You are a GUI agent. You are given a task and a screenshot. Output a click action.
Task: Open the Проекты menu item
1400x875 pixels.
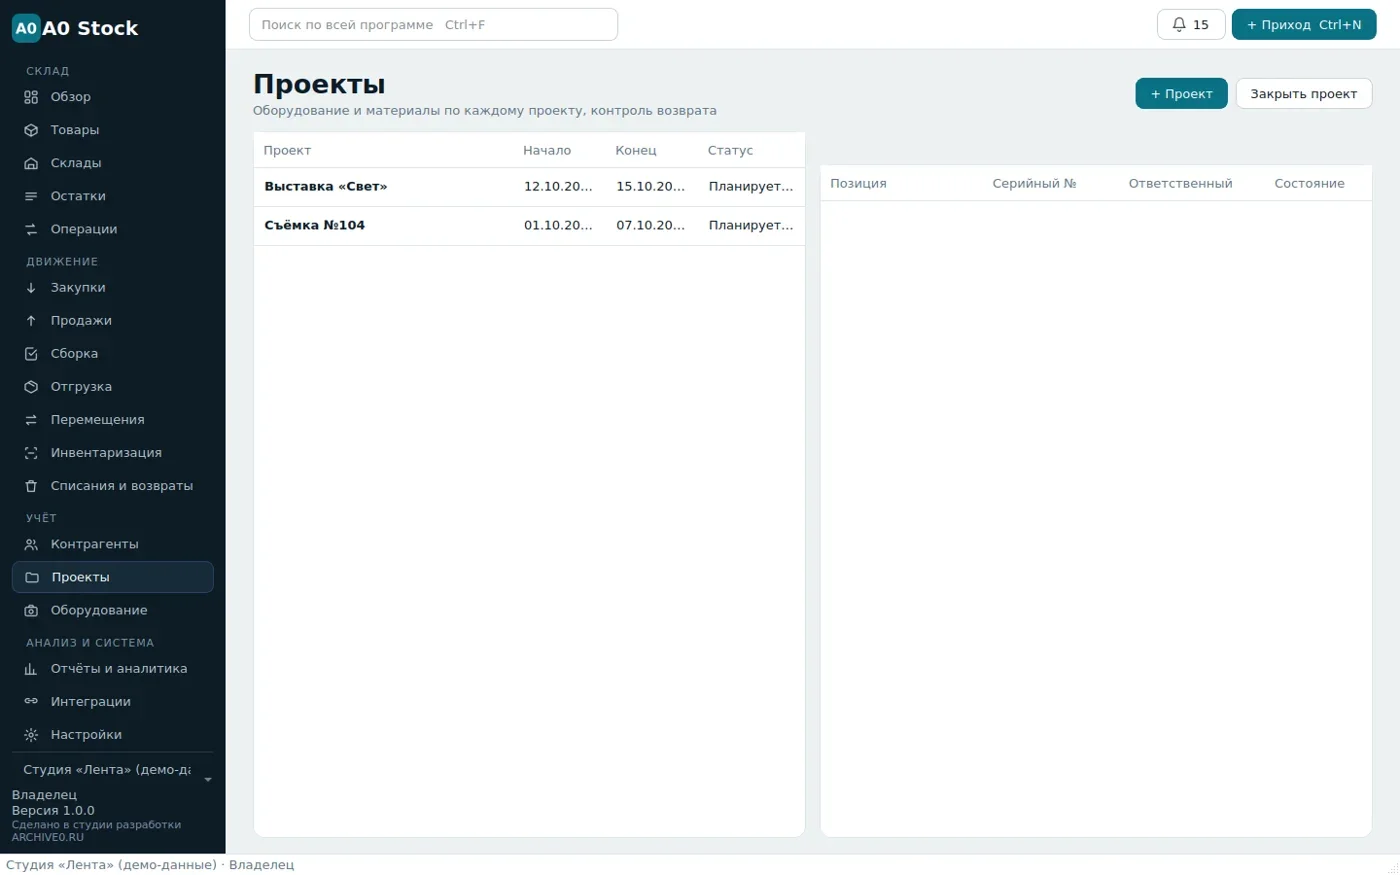113,577
